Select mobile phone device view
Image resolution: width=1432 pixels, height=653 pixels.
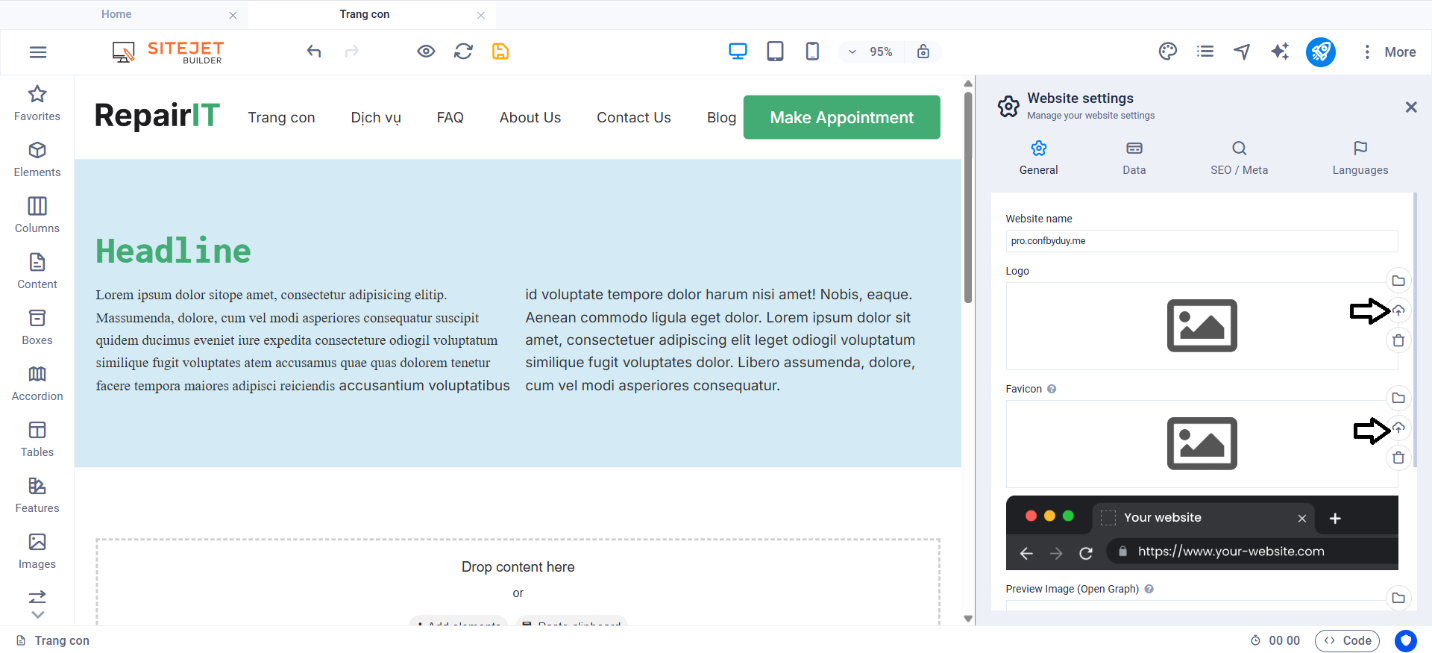812,51
